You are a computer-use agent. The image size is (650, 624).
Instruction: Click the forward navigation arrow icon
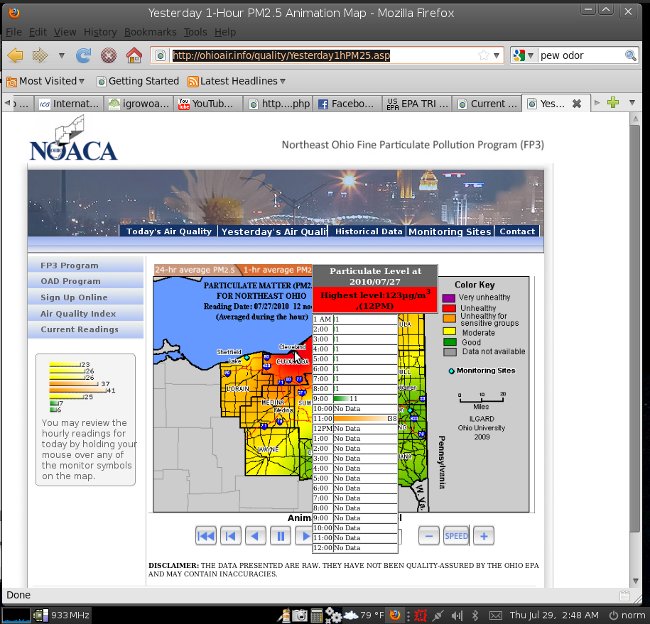click(40, 55)
